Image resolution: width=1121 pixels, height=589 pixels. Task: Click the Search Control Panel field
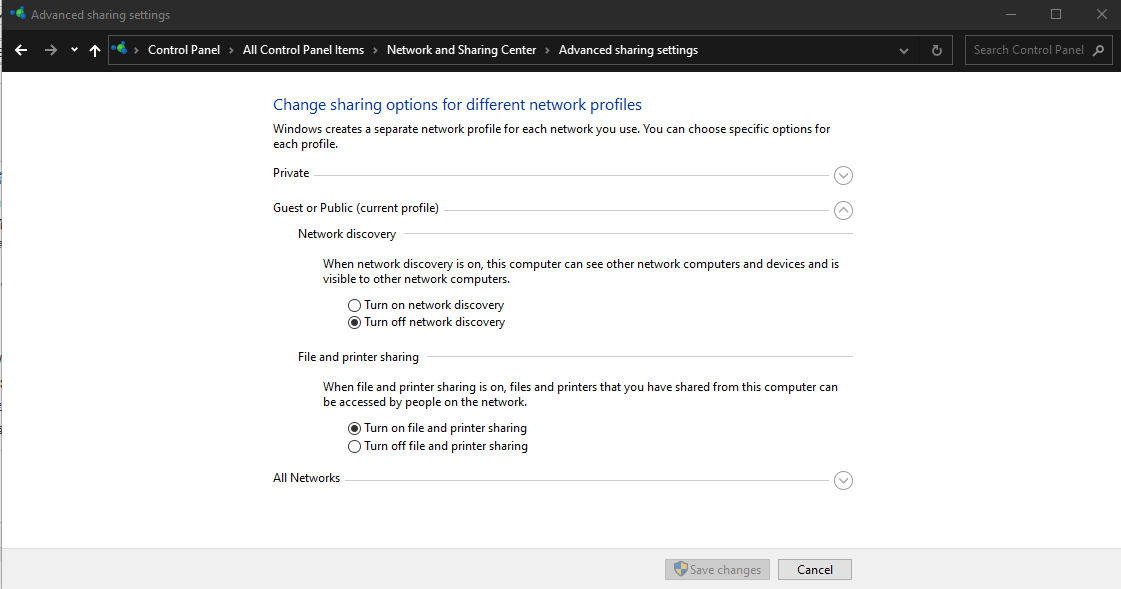[x=1027, y=50]
